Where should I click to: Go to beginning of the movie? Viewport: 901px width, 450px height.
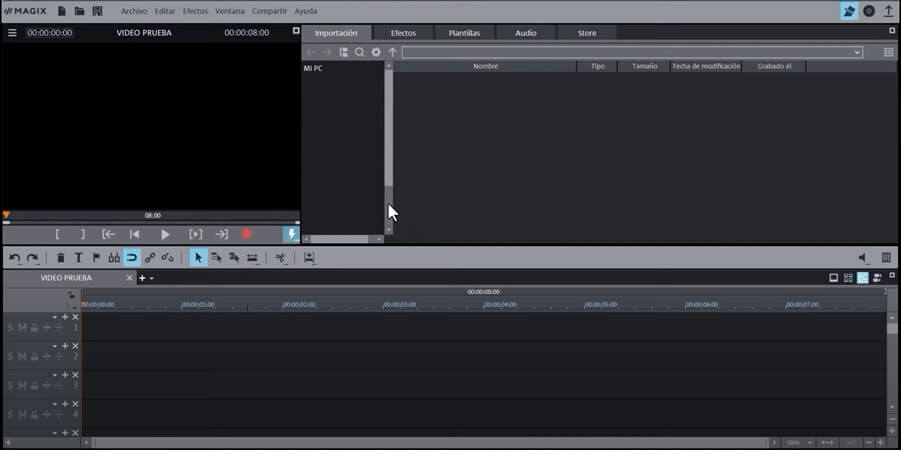pos(134,234)
